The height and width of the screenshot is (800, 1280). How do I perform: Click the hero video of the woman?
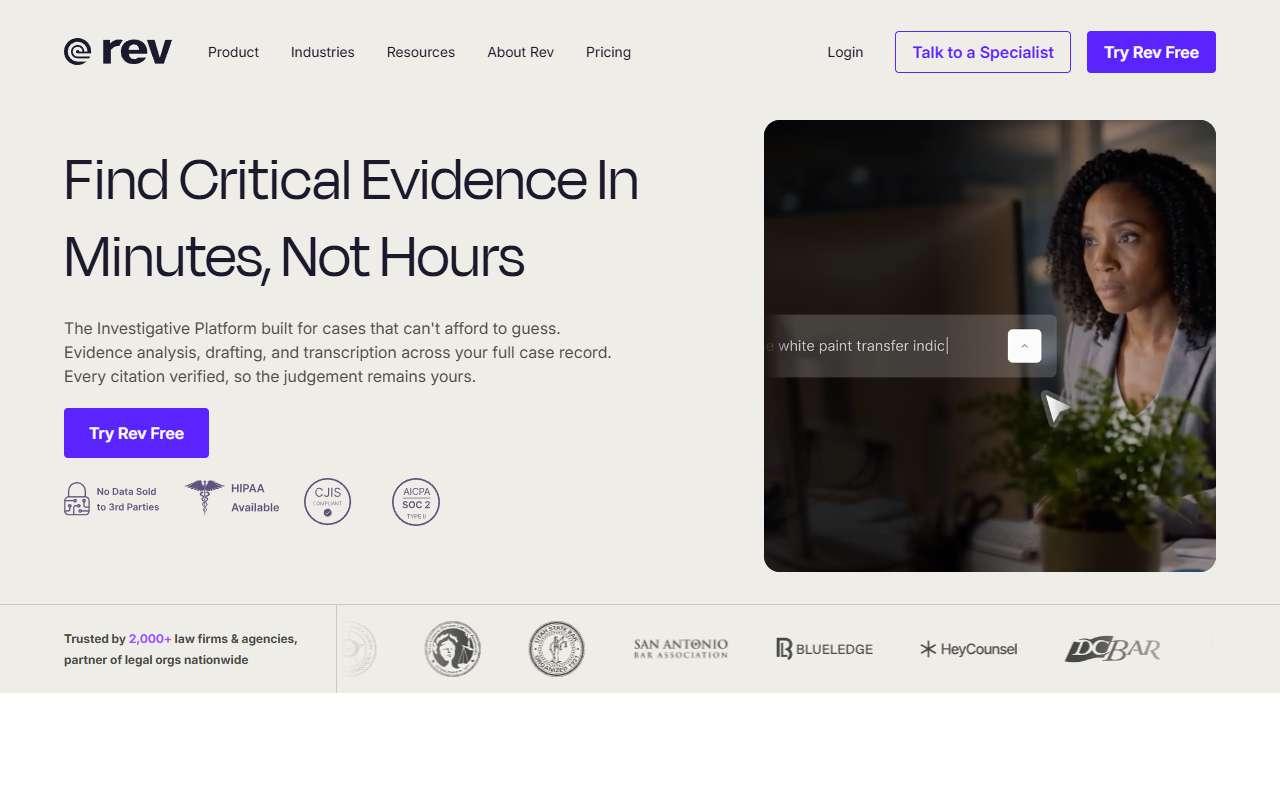tap(990, 346)
